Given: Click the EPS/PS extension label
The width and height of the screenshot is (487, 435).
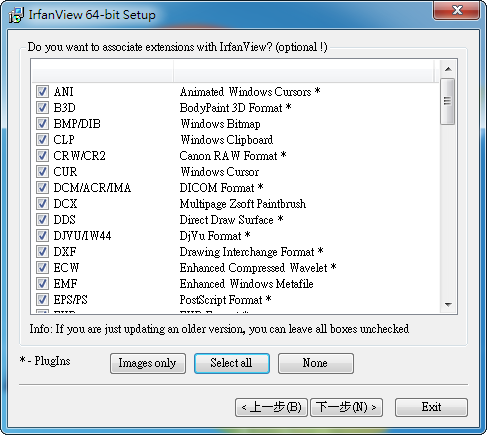Looking at the screenshot, I should click(x=70, y=300).
